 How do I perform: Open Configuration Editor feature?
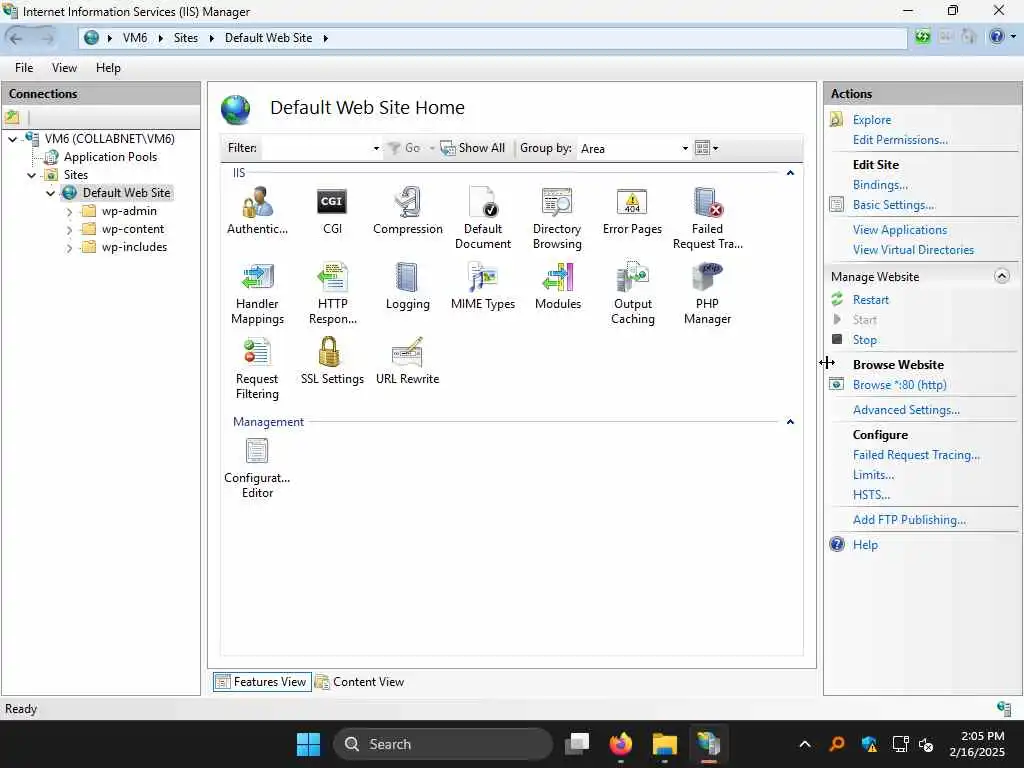[x=257, y=468]
